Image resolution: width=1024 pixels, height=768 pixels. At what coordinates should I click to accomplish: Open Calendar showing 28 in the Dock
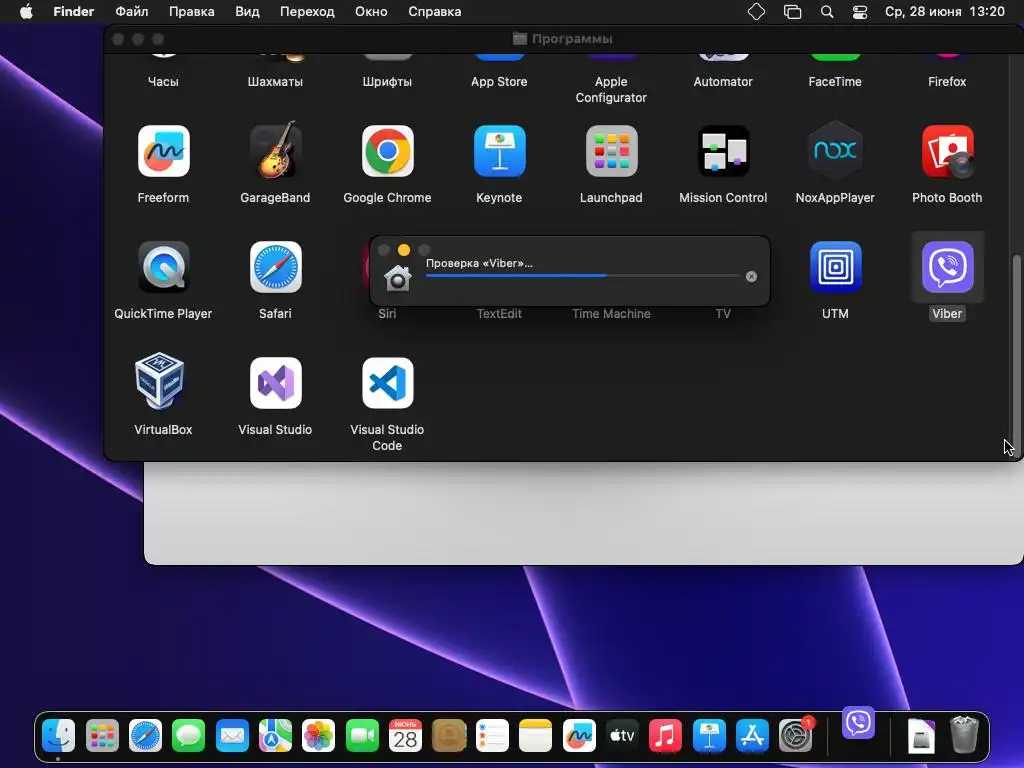405,736
